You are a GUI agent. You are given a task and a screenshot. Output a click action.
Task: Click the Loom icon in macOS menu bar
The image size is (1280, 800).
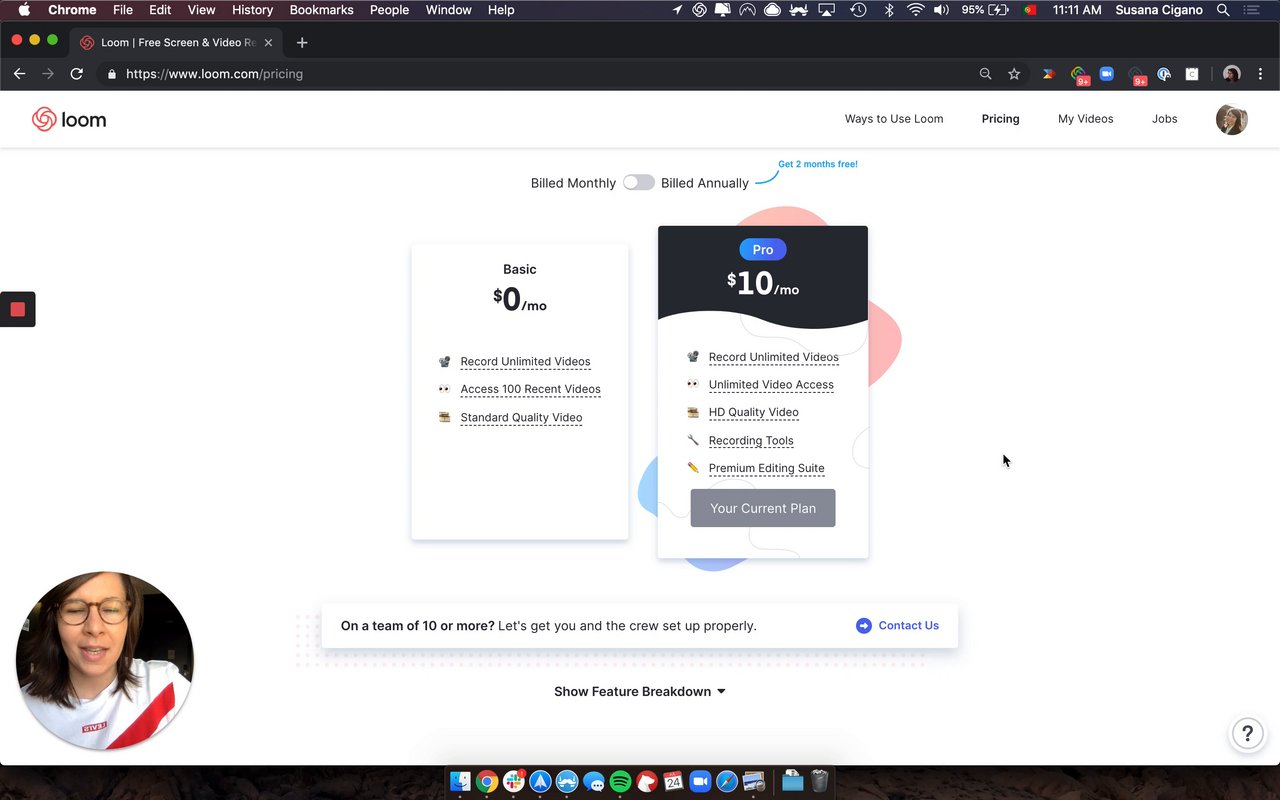coord(700,10)
